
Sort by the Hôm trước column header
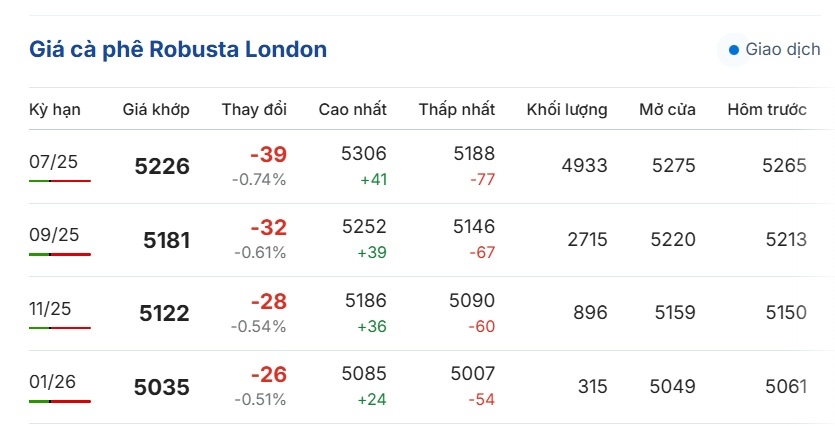tap(767, 110)
